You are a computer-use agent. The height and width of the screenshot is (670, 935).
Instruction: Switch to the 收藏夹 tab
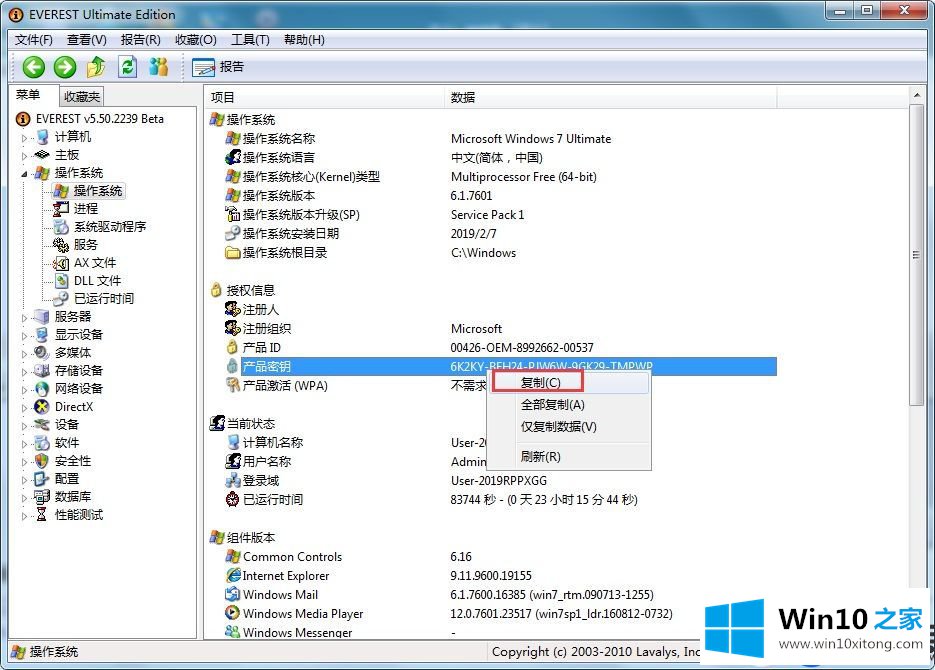(x=82, y=96)
